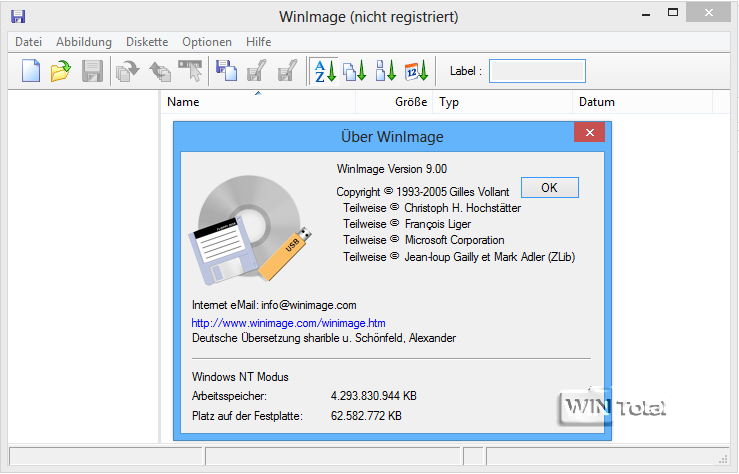Click the Größe column header

394,102
